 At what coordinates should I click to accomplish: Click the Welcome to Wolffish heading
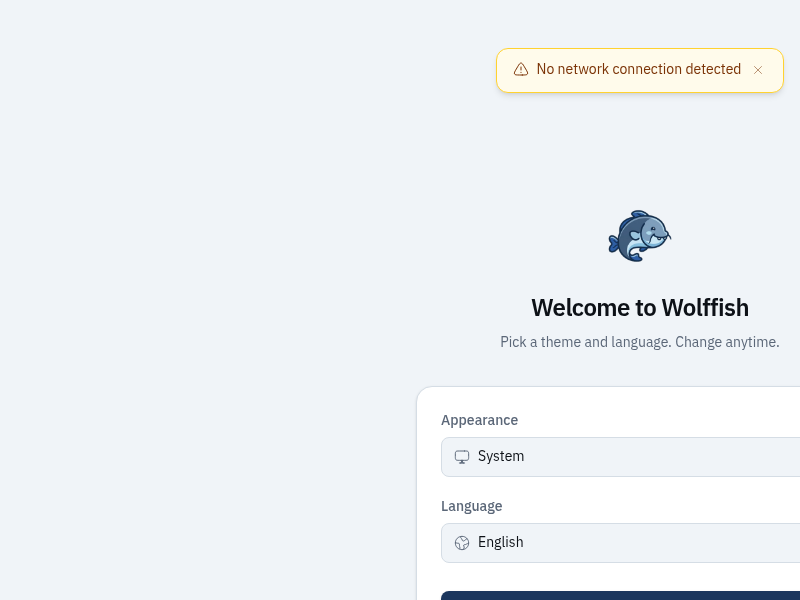[640, 308]
